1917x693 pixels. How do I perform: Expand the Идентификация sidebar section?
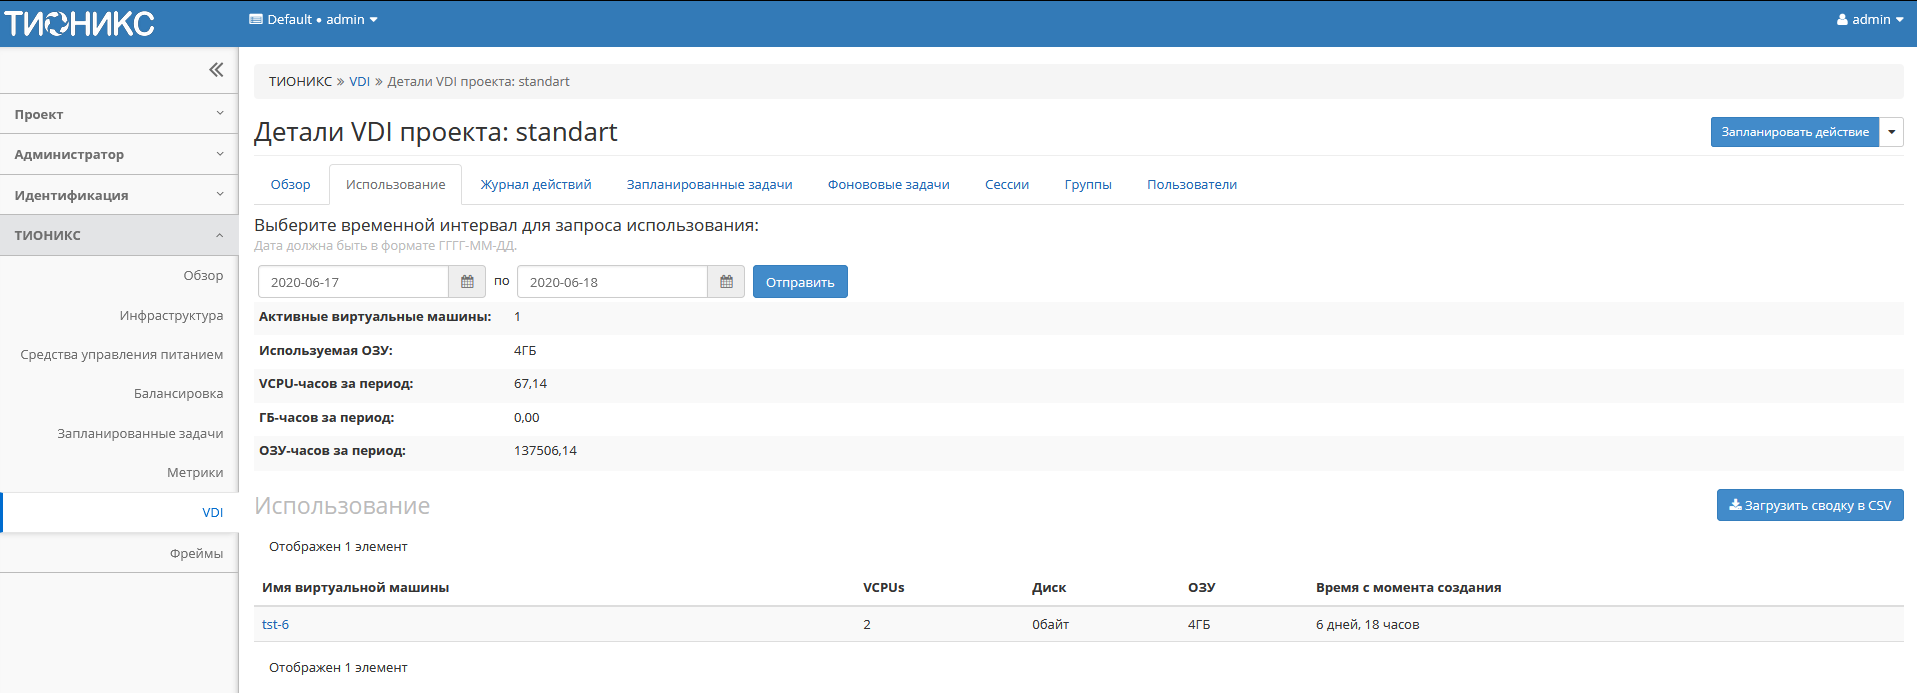118,195
